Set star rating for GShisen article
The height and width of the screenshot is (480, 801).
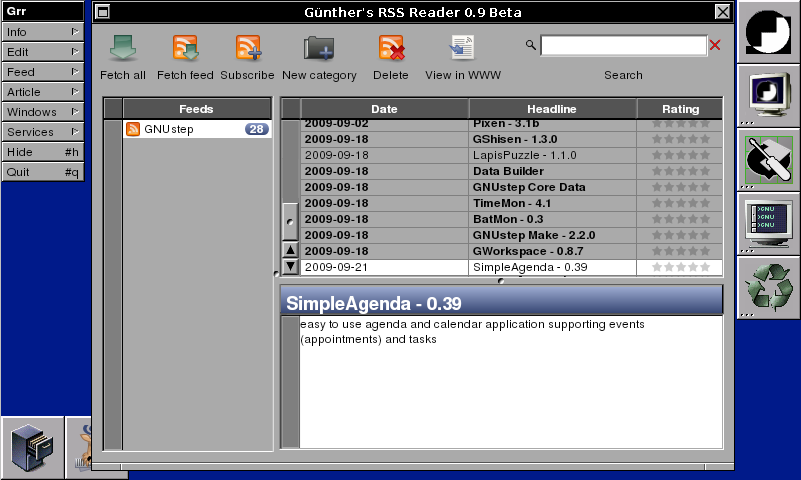pyautogui.click(x=680, y=140)
